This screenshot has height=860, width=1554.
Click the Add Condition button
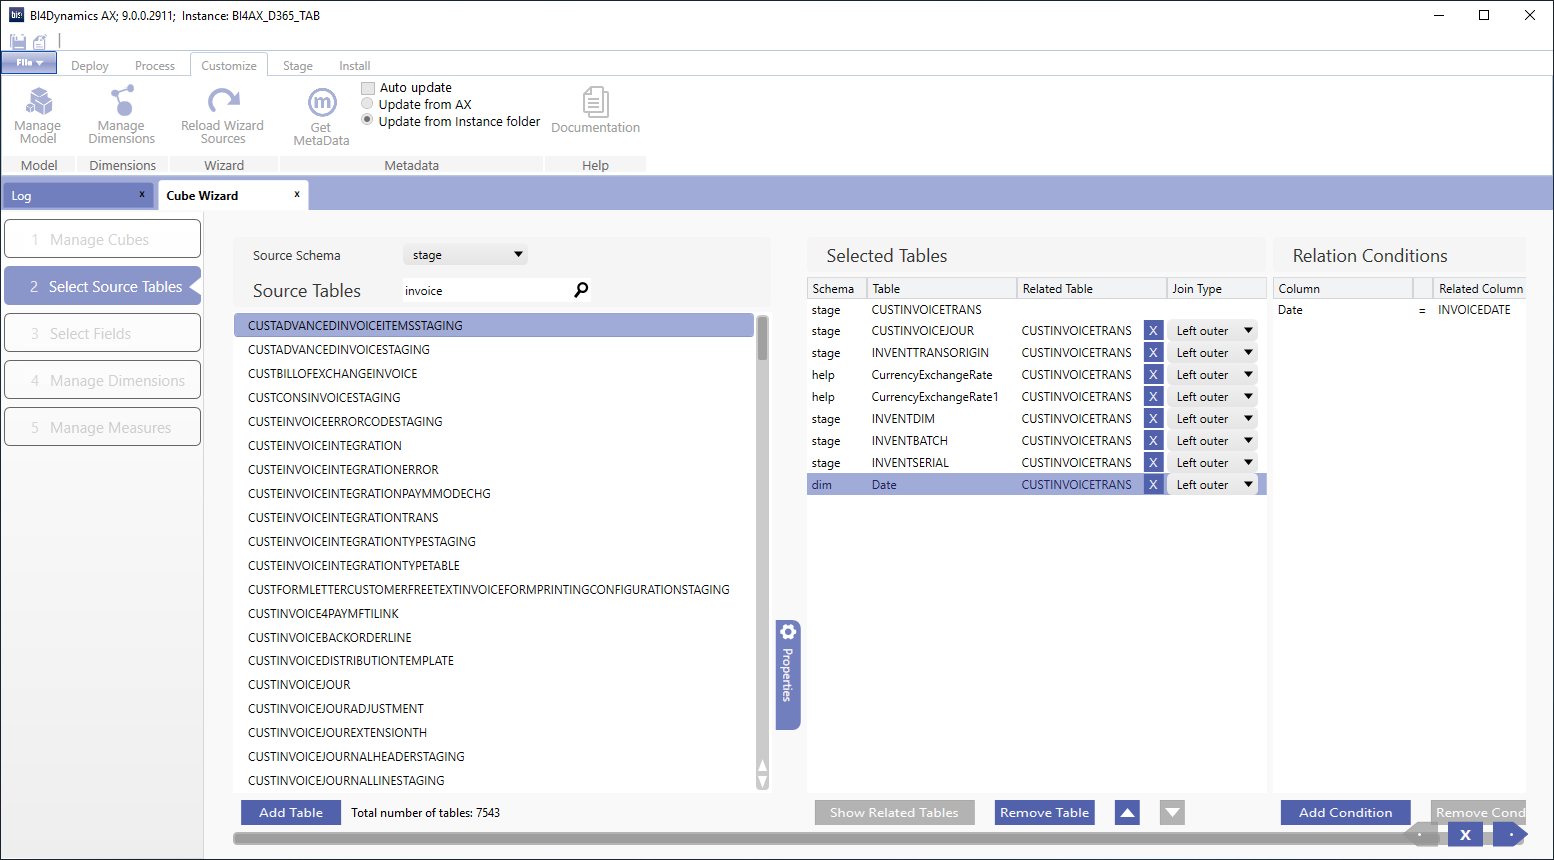[x=1345, y=813]
